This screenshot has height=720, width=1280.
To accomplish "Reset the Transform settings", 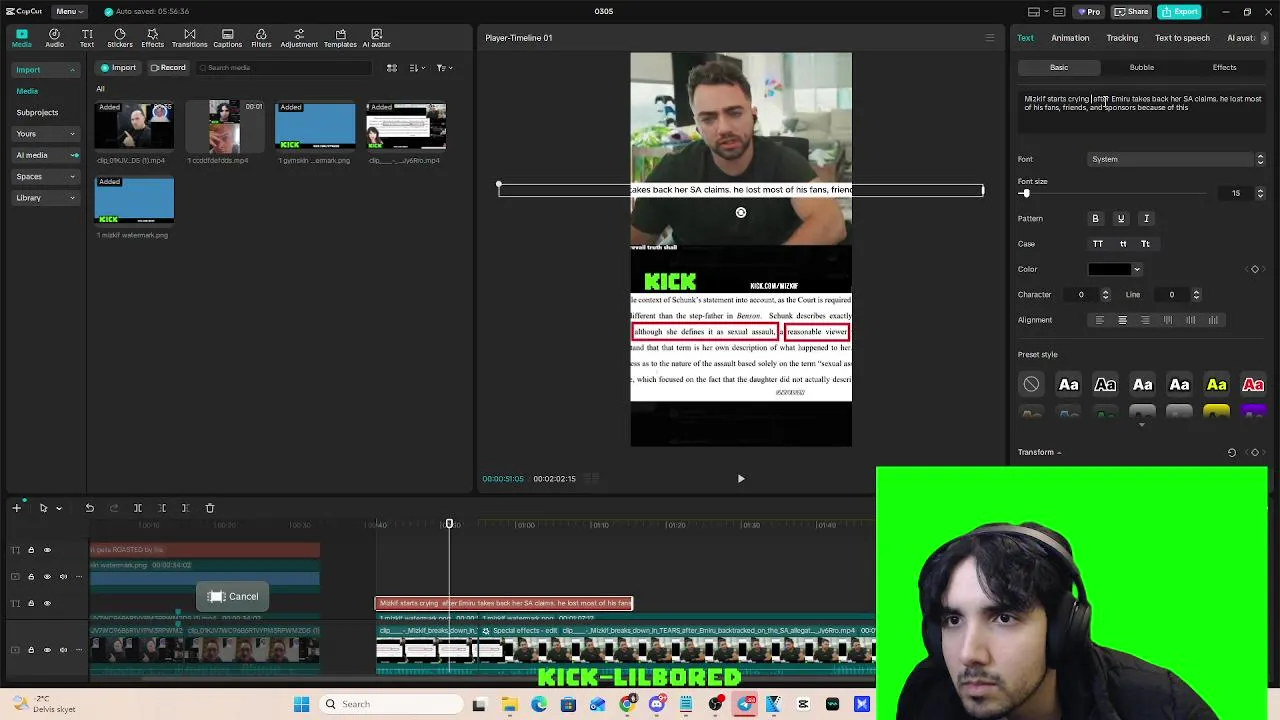I will point(1232,452).
